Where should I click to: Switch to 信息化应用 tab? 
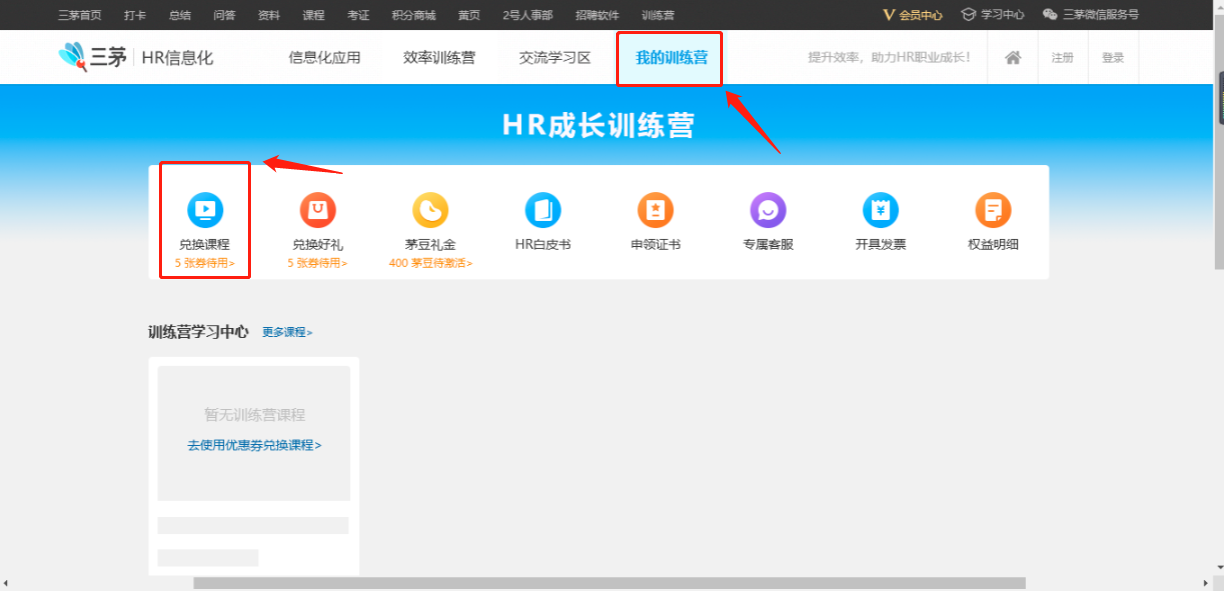(x=324, y=58)
